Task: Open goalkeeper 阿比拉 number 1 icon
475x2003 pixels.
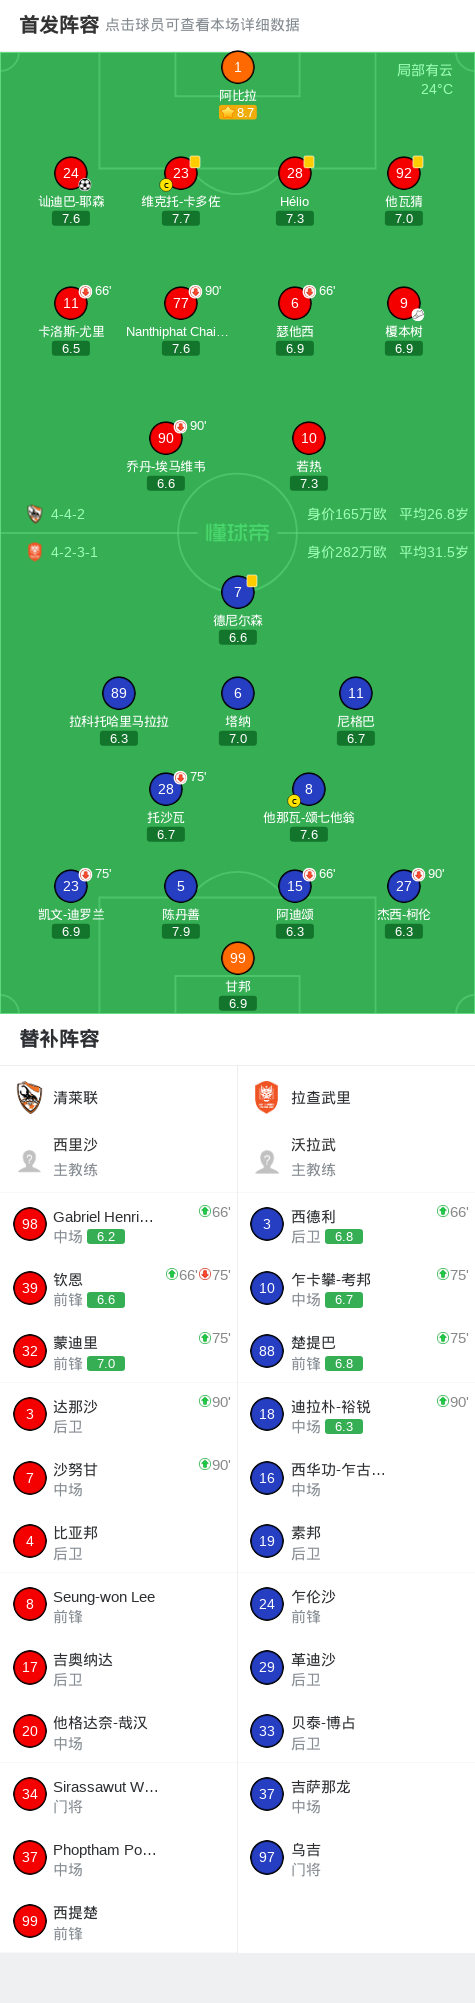Action: coord(238,68)
